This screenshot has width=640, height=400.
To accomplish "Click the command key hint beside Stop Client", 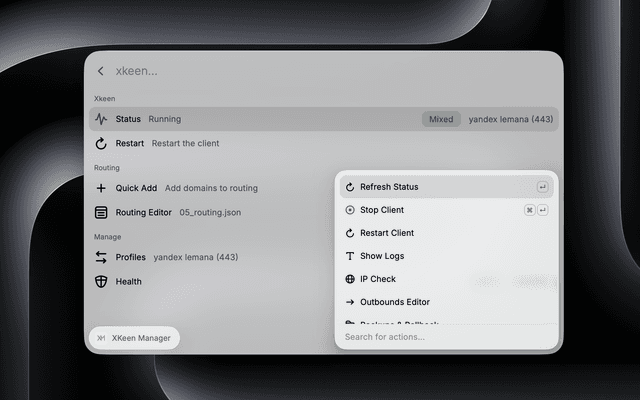I will [x=529, y=210].
